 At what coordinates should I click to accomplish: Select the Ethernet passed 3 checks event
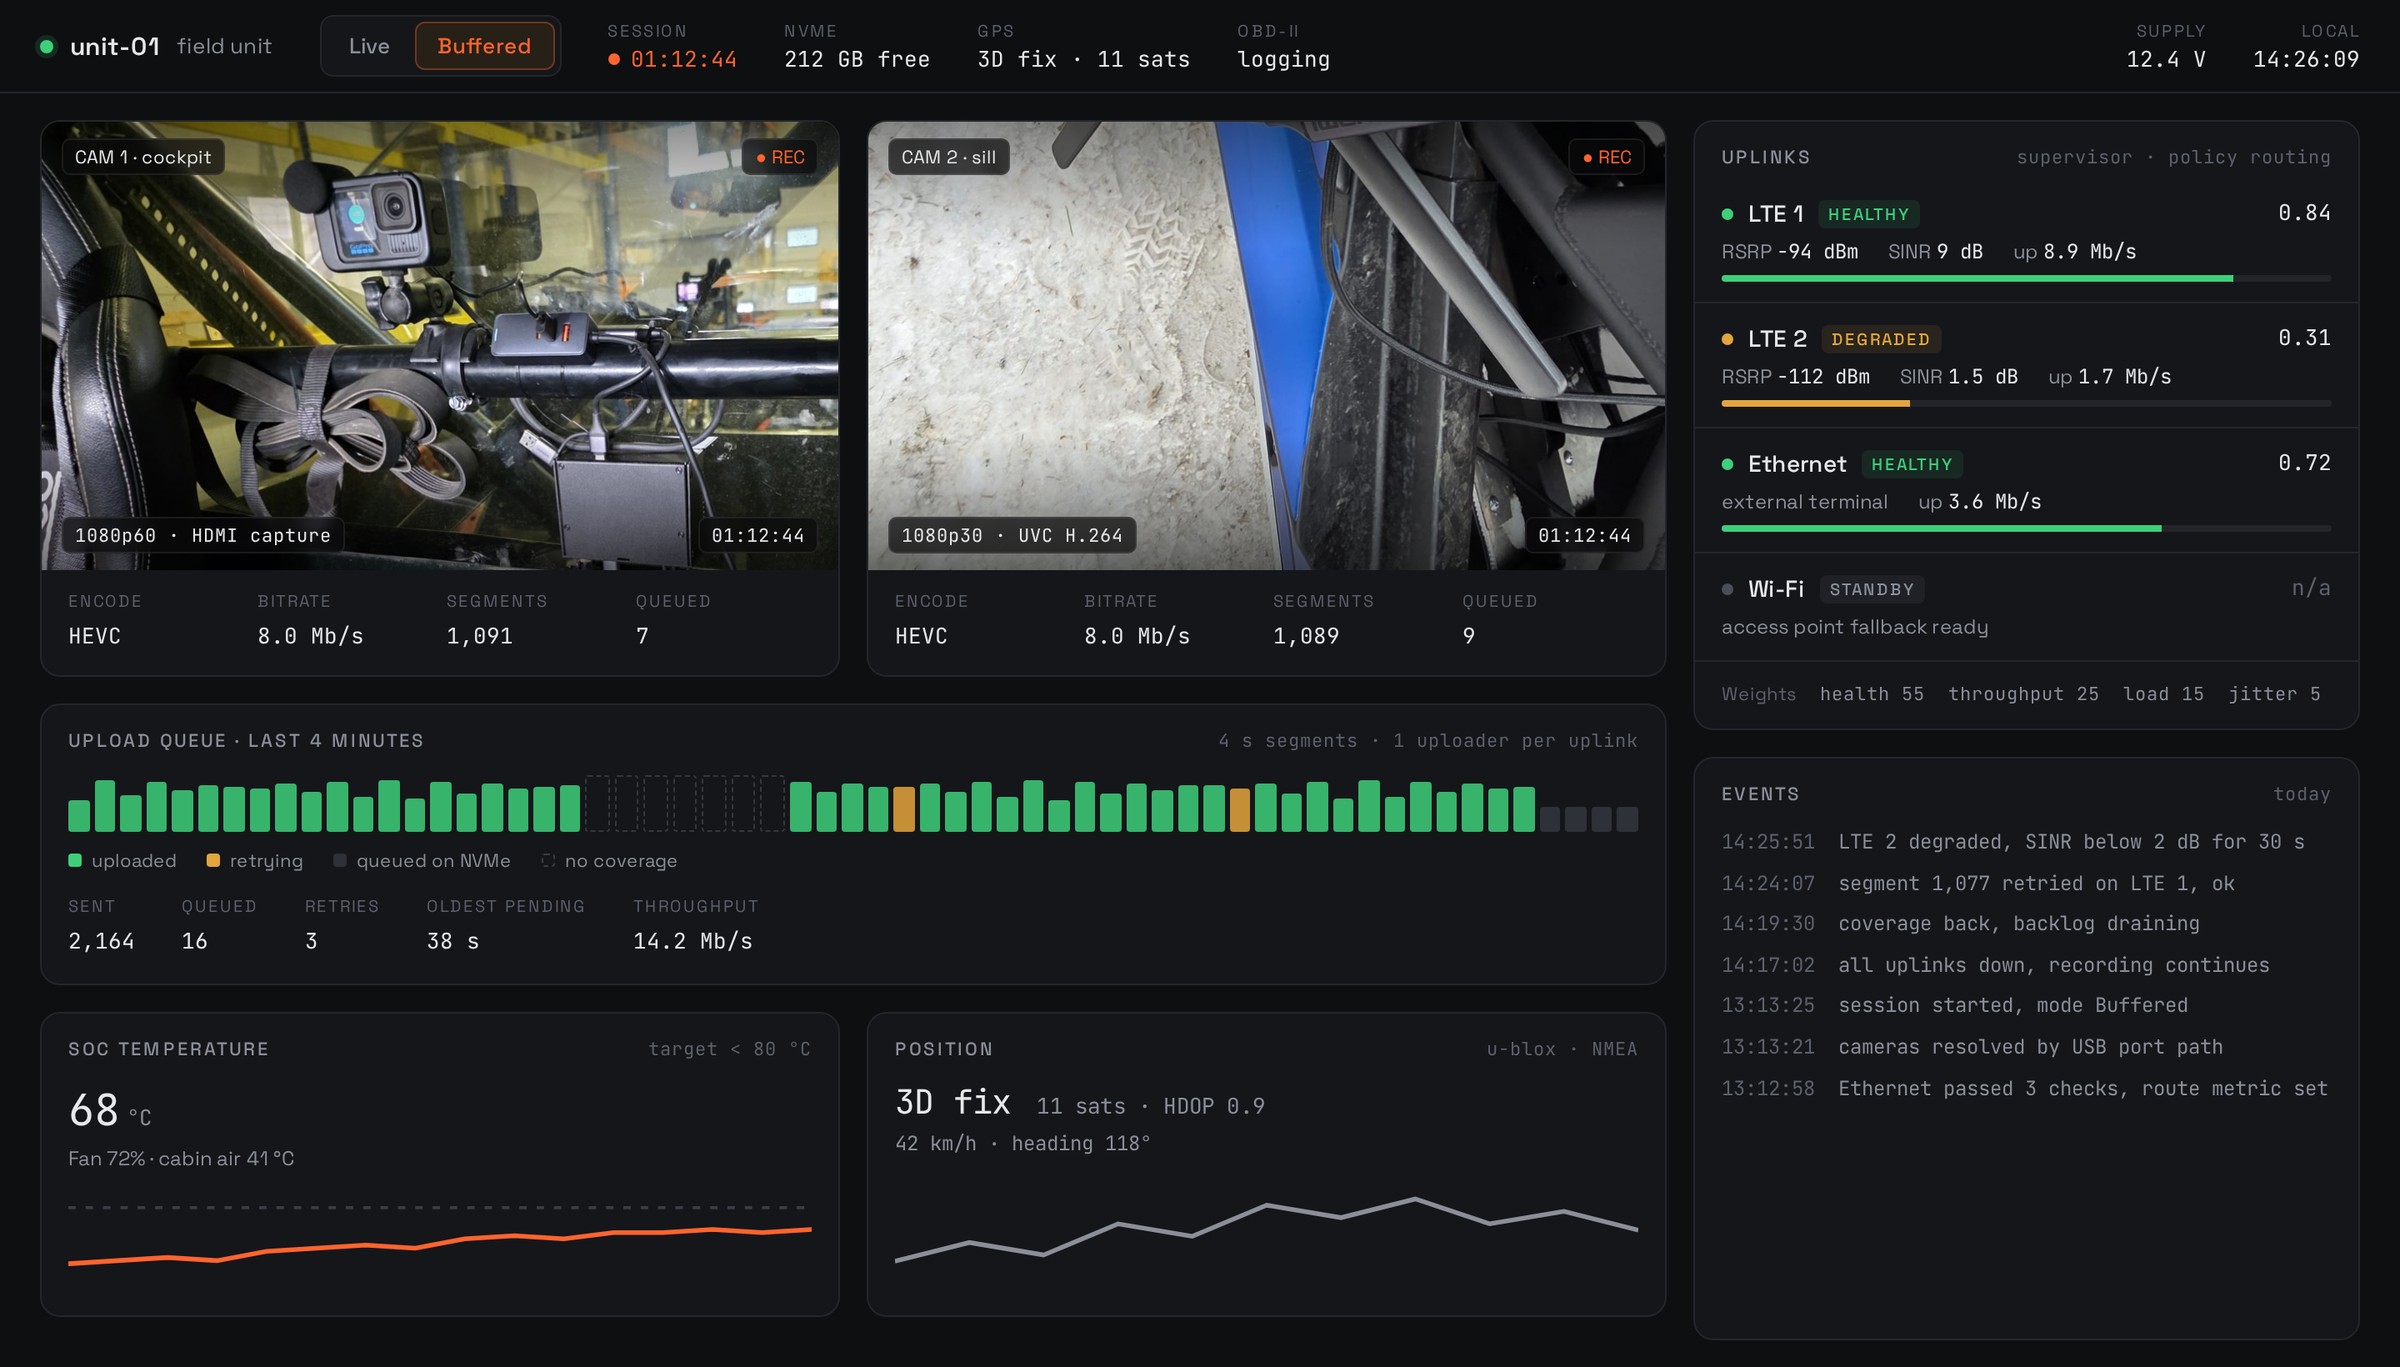(2026, 1088)
